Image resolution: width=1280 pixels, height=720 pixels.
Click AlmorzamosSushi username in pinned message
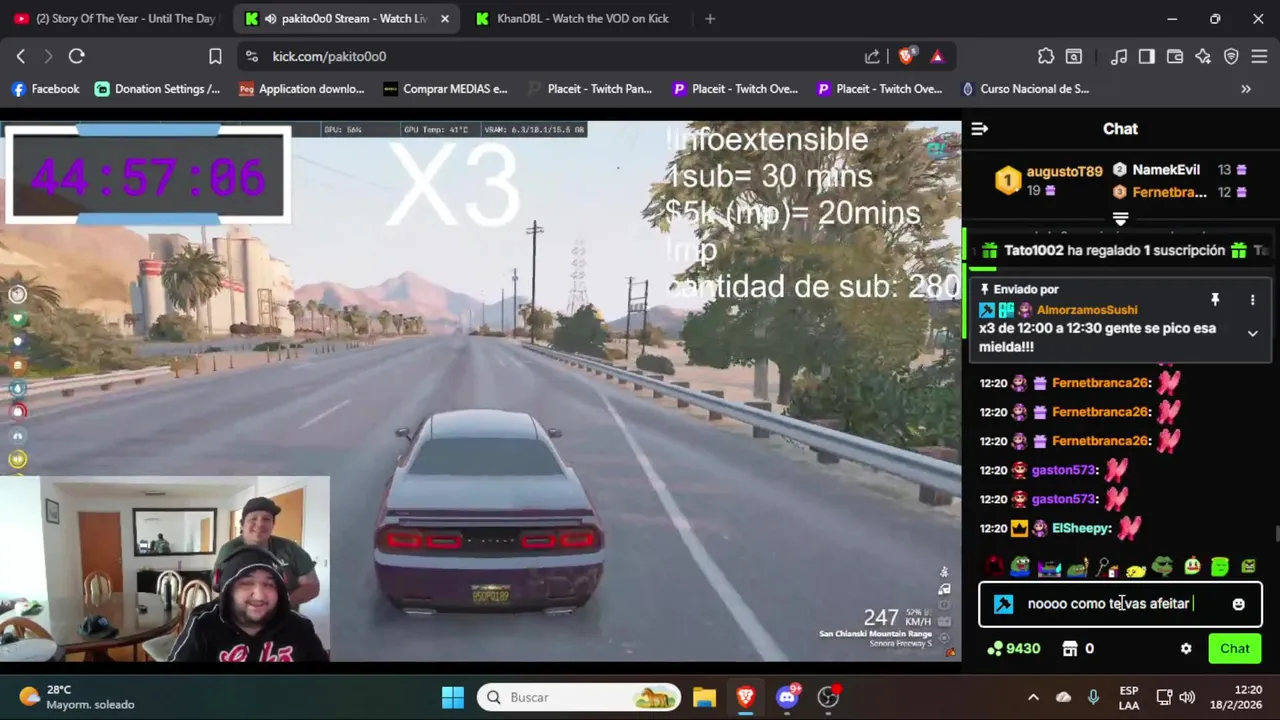point(1086,310)
